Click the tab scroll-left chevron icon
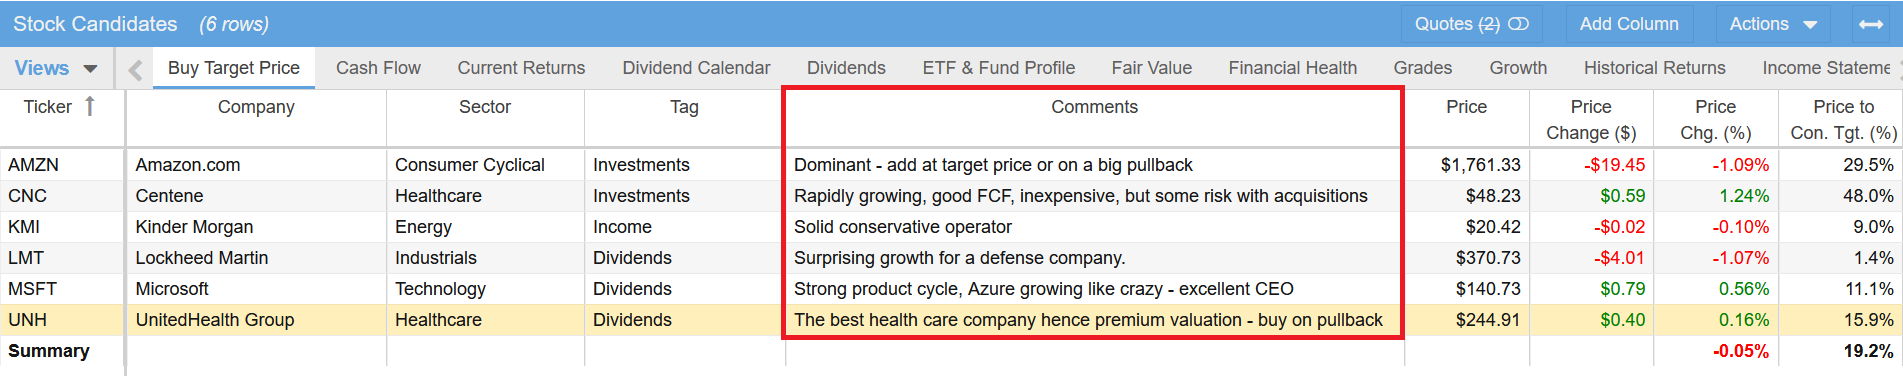This screenshot has width=1903, height=376. 136,69
